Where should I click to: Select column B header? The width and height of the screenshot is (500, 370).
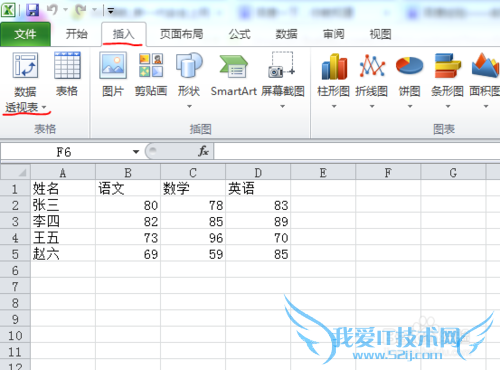point(128,172)
